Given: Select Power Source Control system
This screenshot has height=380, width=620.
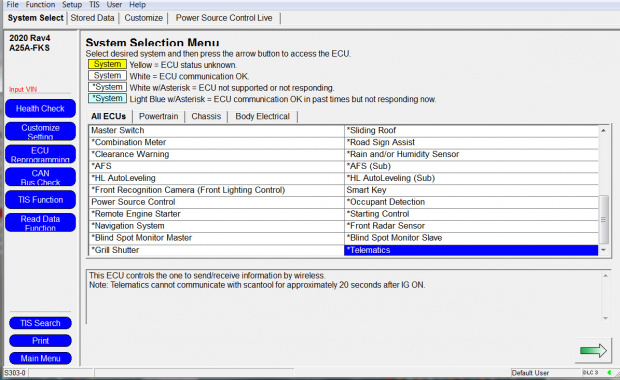Looking at the screenshot, I should click(217, 202).
